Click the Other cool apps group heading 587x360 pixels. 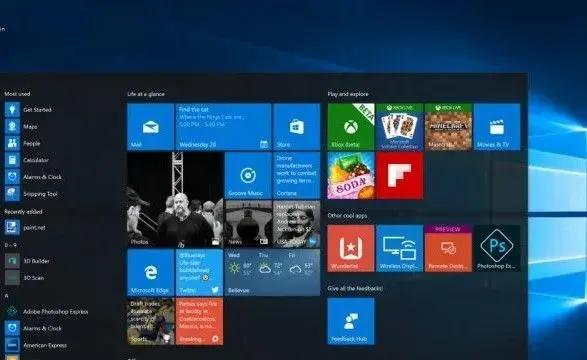coord(347,216)
